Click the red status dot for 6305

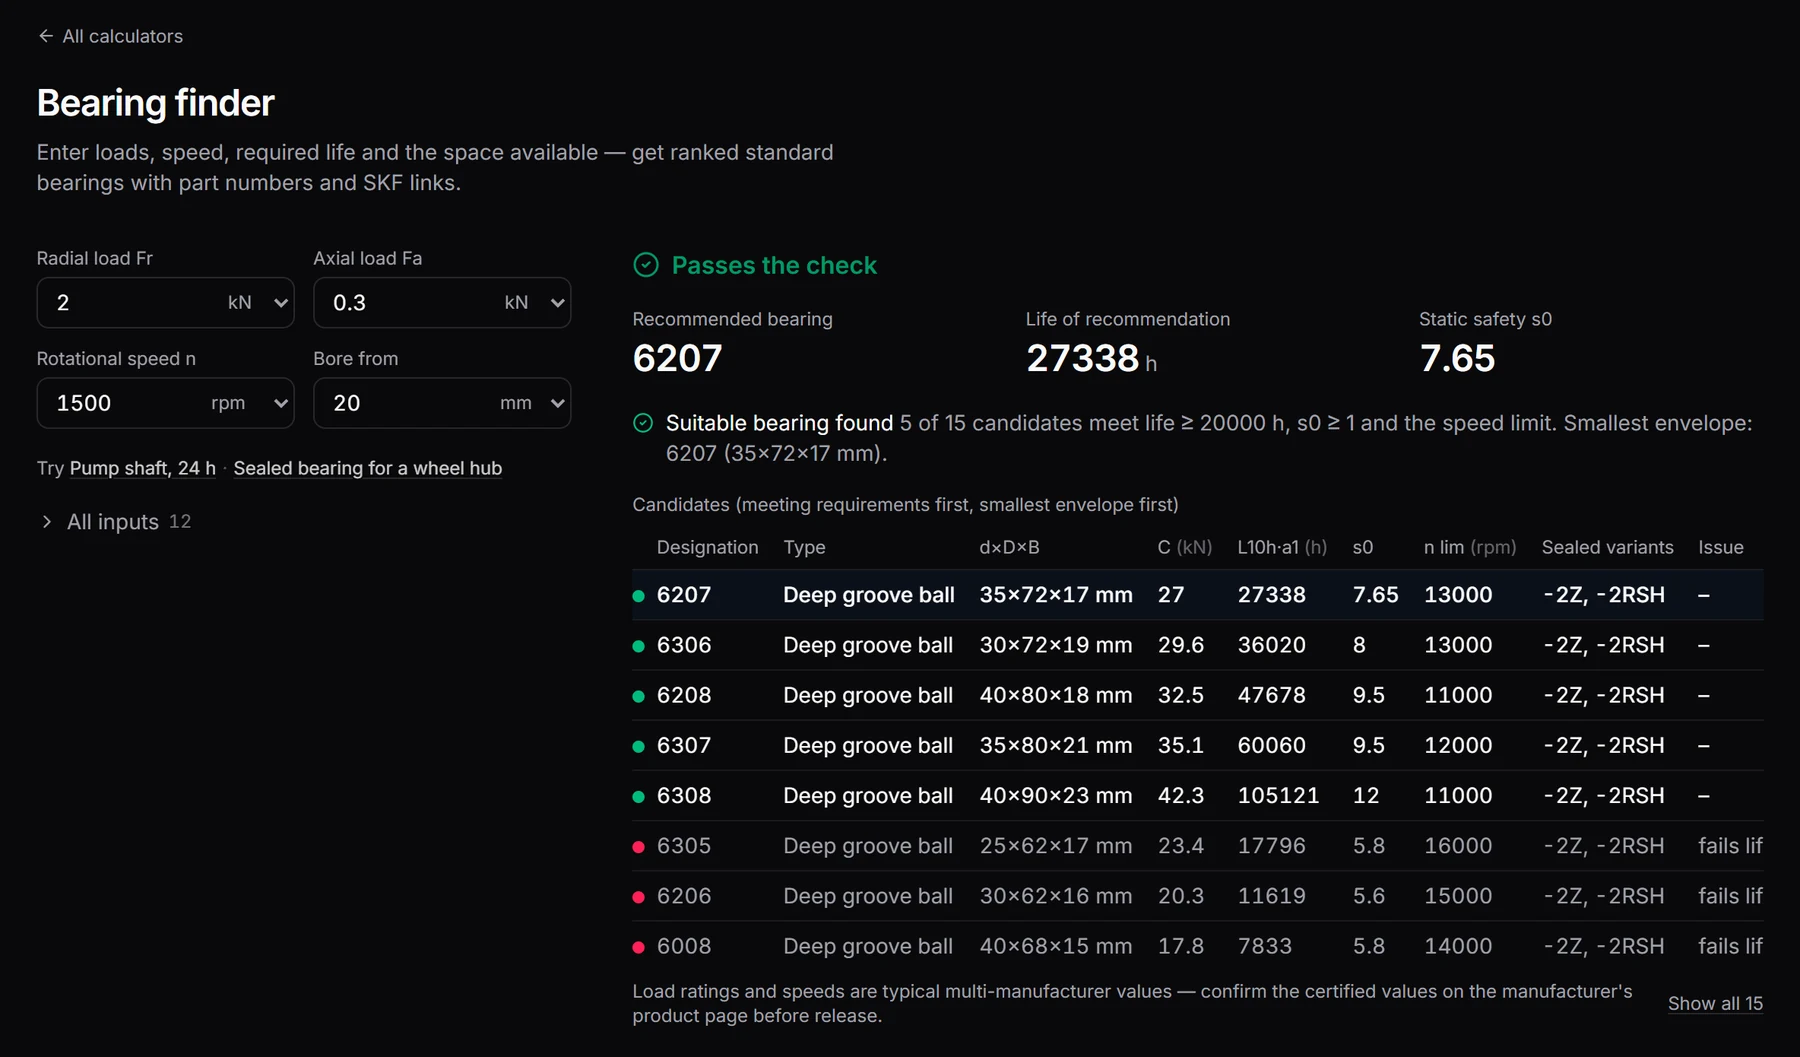click(639, 847)
